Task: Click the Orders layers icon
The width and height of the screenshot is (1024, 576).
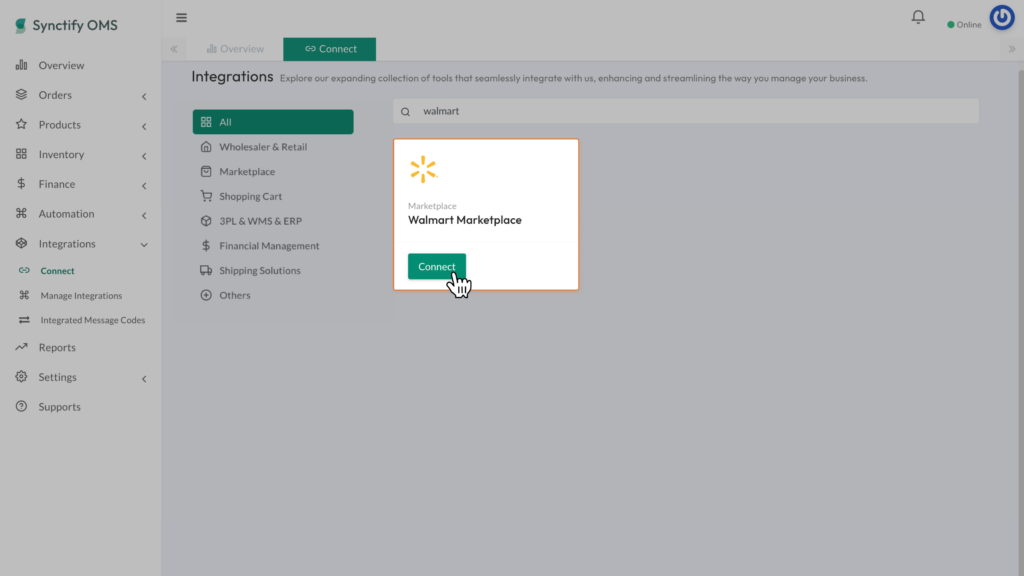Action: pyautogui.click(x=22, y=95)
